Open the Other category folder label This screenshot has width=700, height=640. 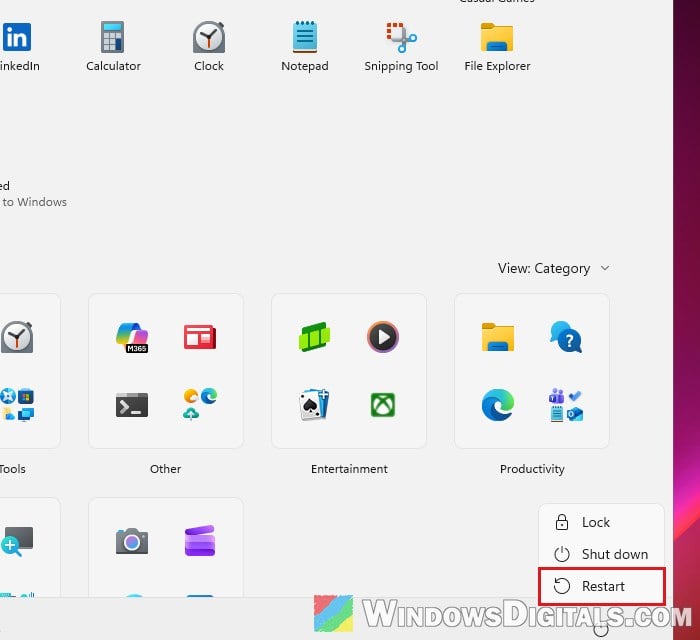(x=166, y=469)
